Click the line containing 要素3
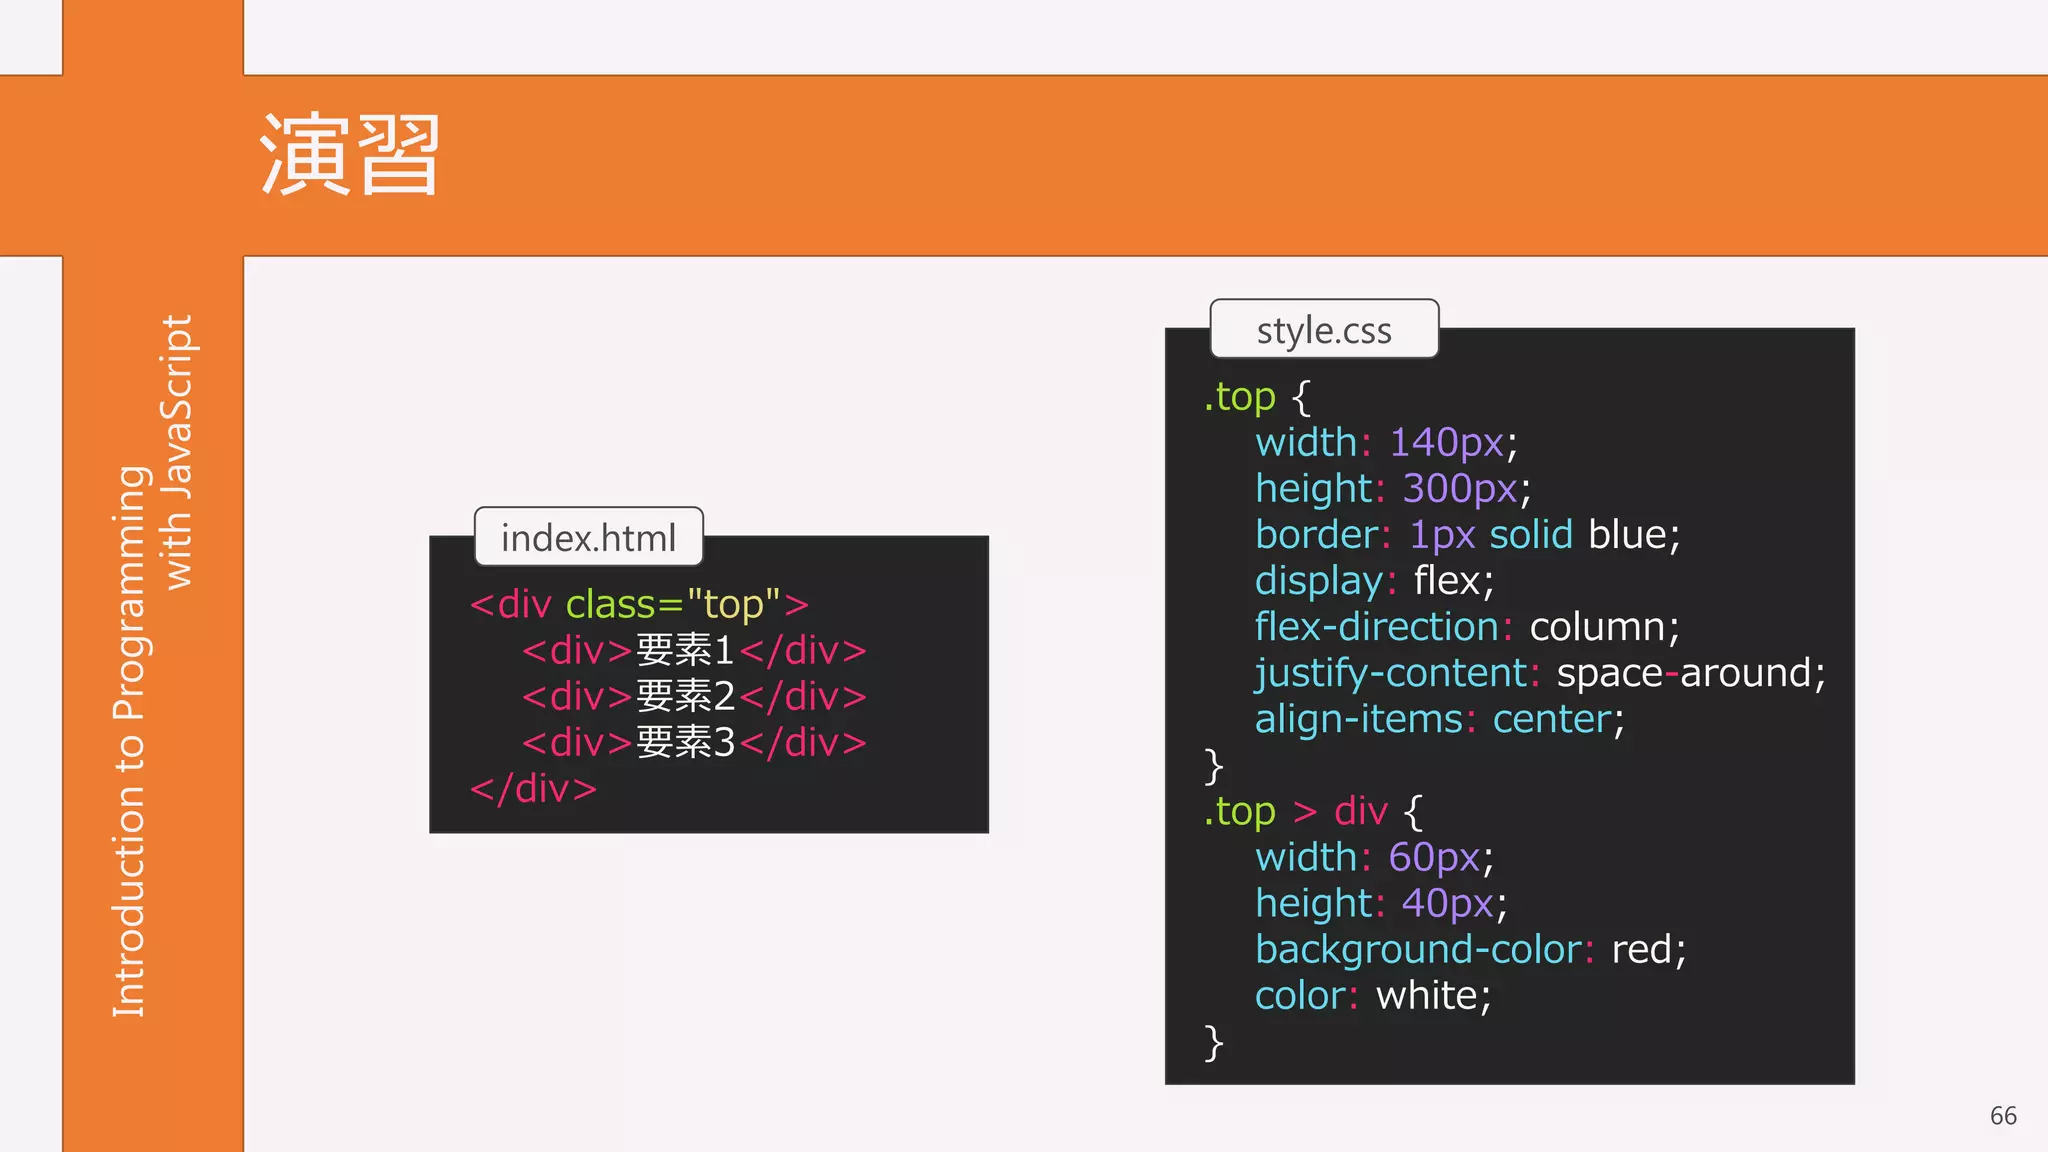The width and height of the screenshot is (2048, 1152). pyautogui.click(x=694, y=742)
